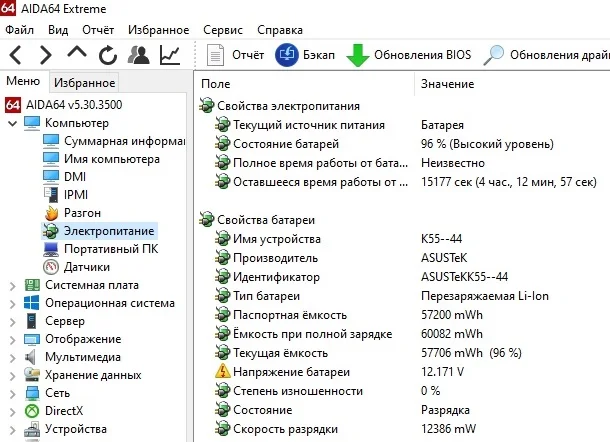610x442 pixels.
Task: Refresh the page with the circular arrow
Action: click(108, 55)
